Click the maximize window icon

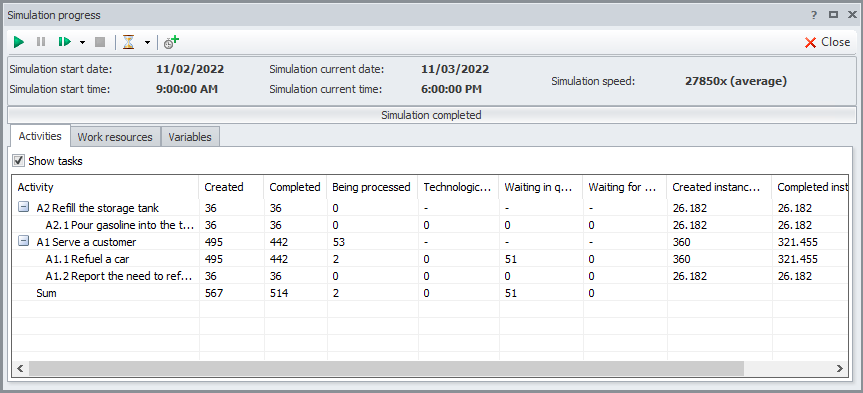pos(833,15)
